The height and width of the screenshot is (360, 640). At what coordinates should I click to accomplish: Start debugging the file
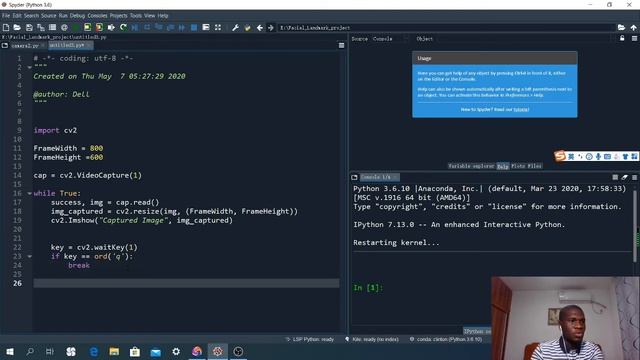pyautogui.click(x=135, y=27)
